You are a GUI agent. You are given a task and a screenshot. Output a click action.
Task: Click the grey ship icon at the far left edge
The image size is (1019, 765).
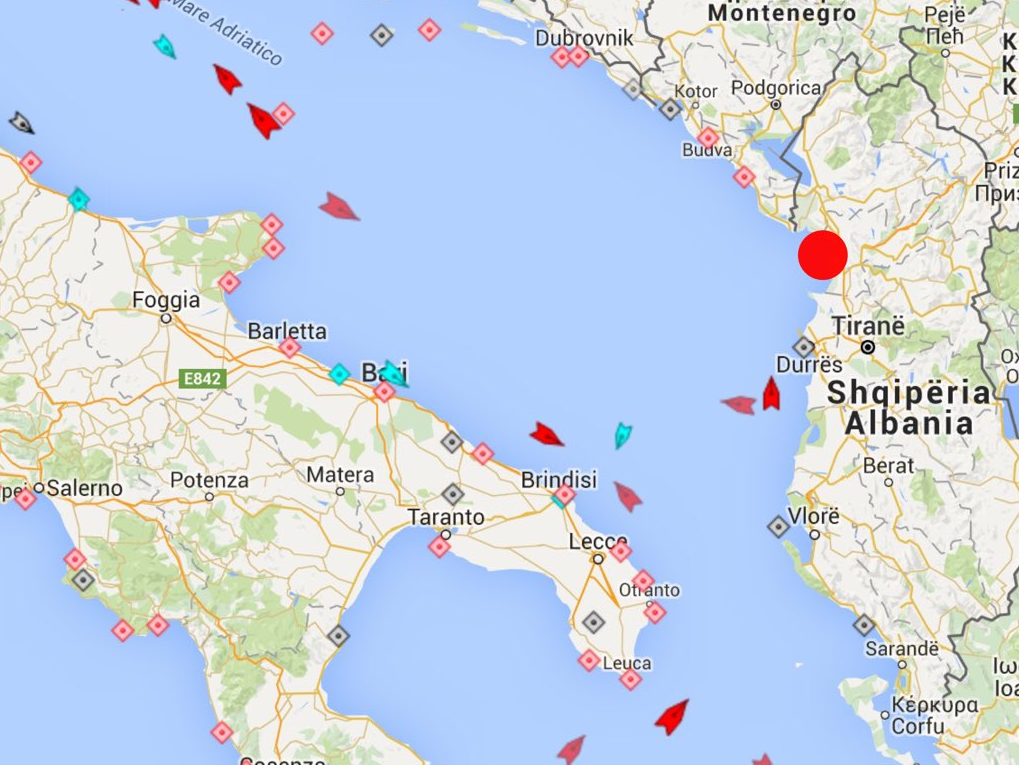click(x=21, y=122)
